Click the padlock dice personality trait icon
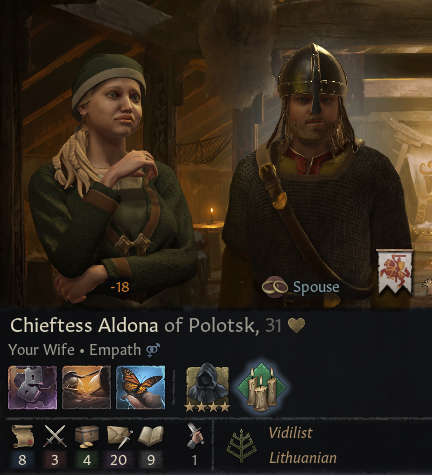Screen dimensions: 432x475 [x=32, y=387]
